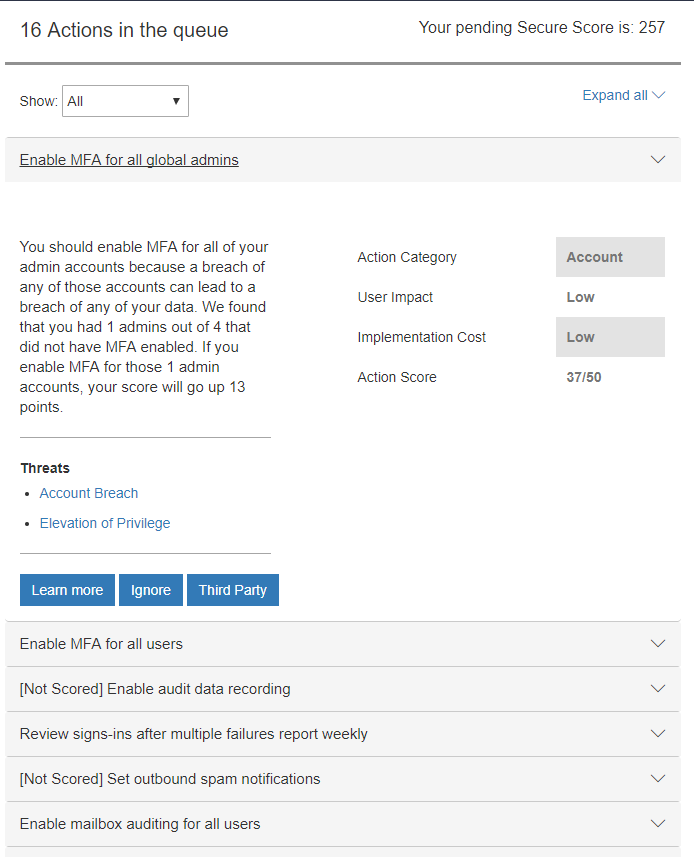The image size is (694, 857).
Task: Open Set outbound spam notifications action title
Action: (x=170, y=779)
